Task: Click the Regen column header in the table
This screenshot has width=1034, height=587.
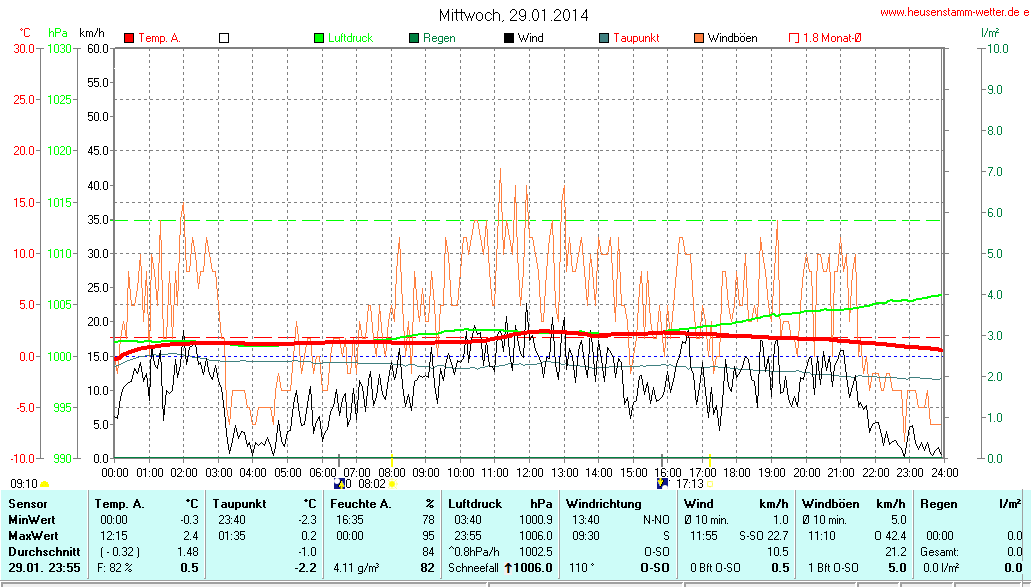Action: click(938, 504)
